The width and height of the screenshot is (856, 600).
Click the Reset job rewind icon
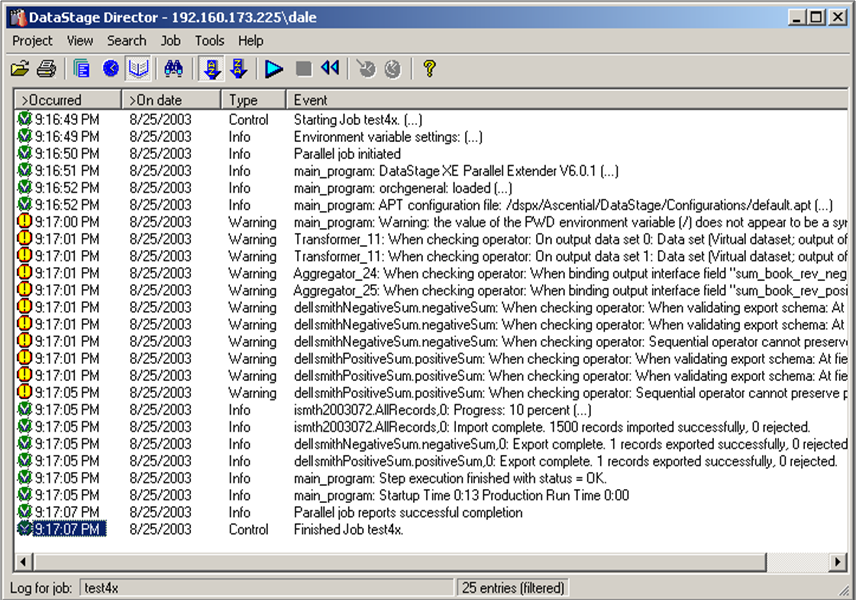coord(330,69)
